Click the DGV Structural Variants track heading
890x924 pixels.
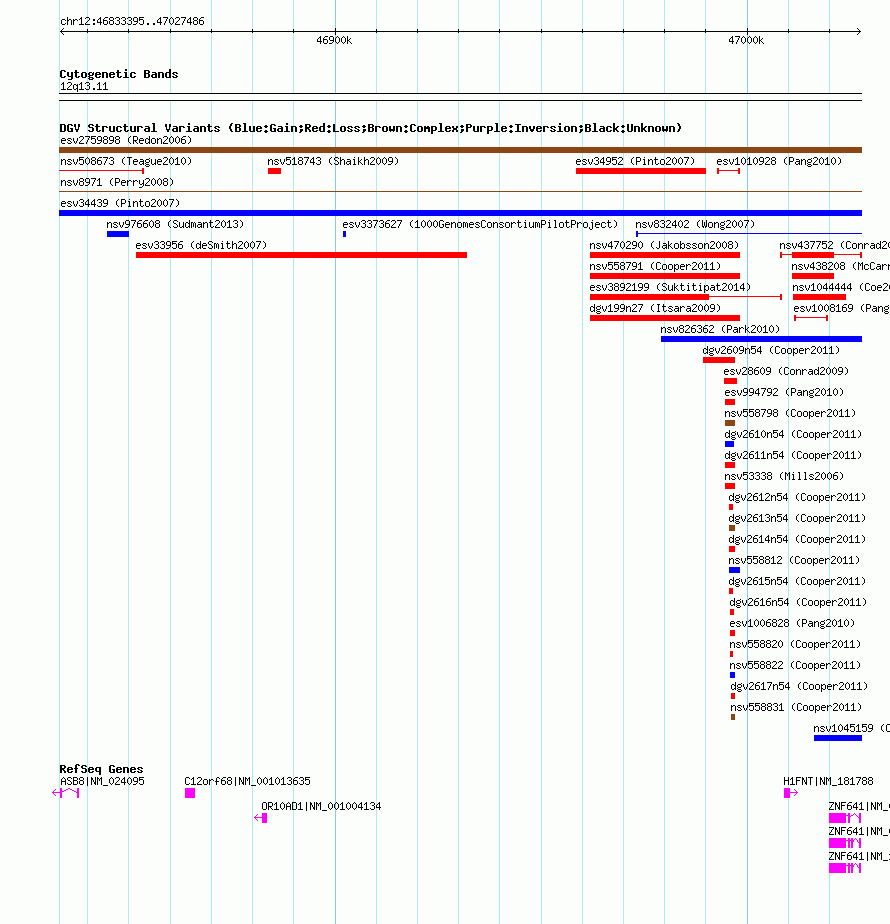click(371, 128)
